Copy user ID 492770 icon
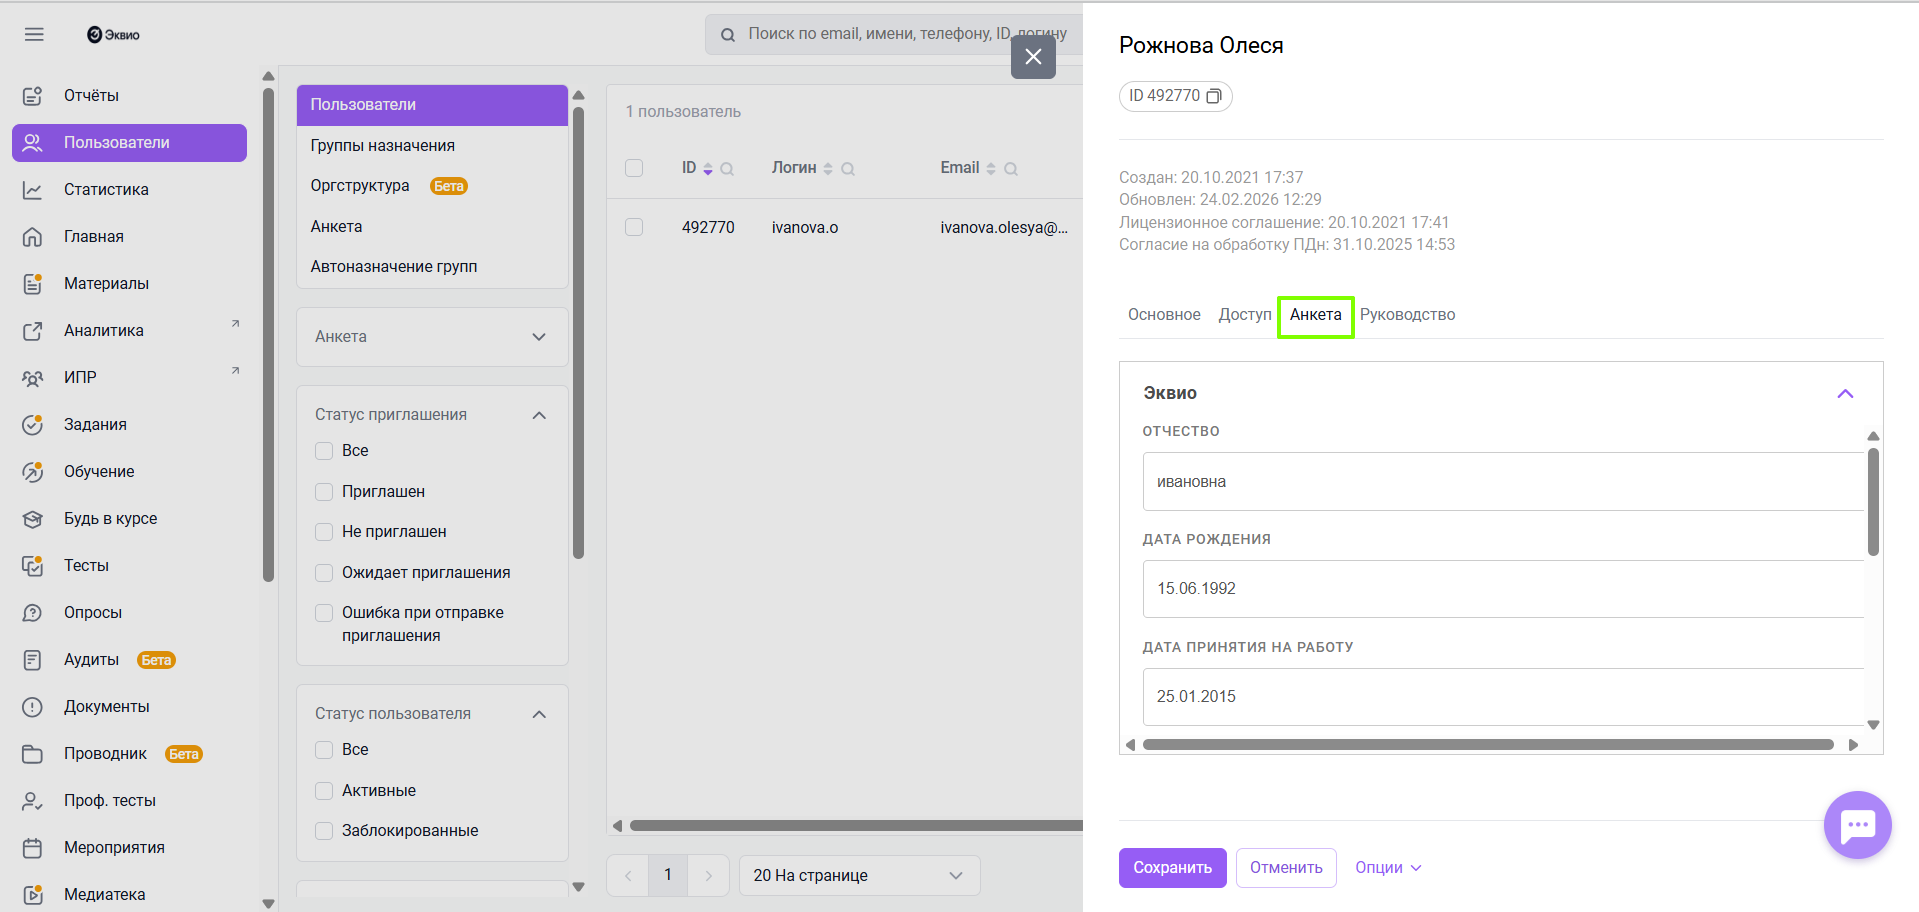Image resolution: width=1919 pixels, height=912 pixels. pos(1214,96)
